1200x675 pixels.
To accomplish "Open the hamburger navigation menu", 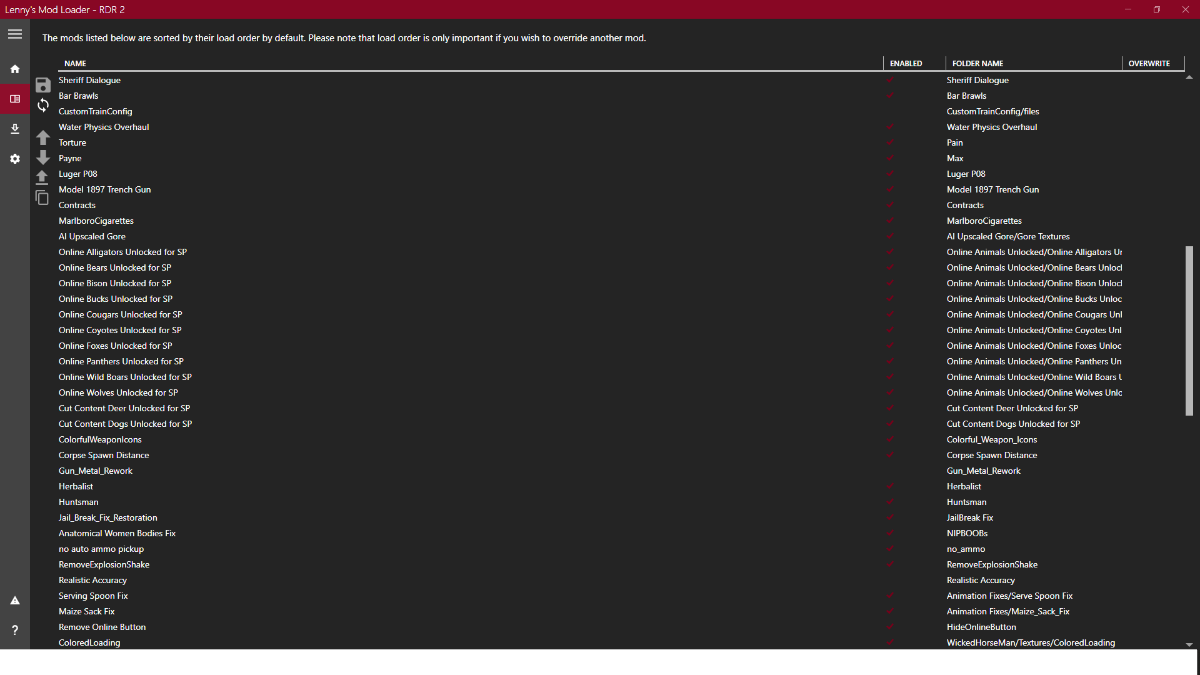I will tap(15, 34).
